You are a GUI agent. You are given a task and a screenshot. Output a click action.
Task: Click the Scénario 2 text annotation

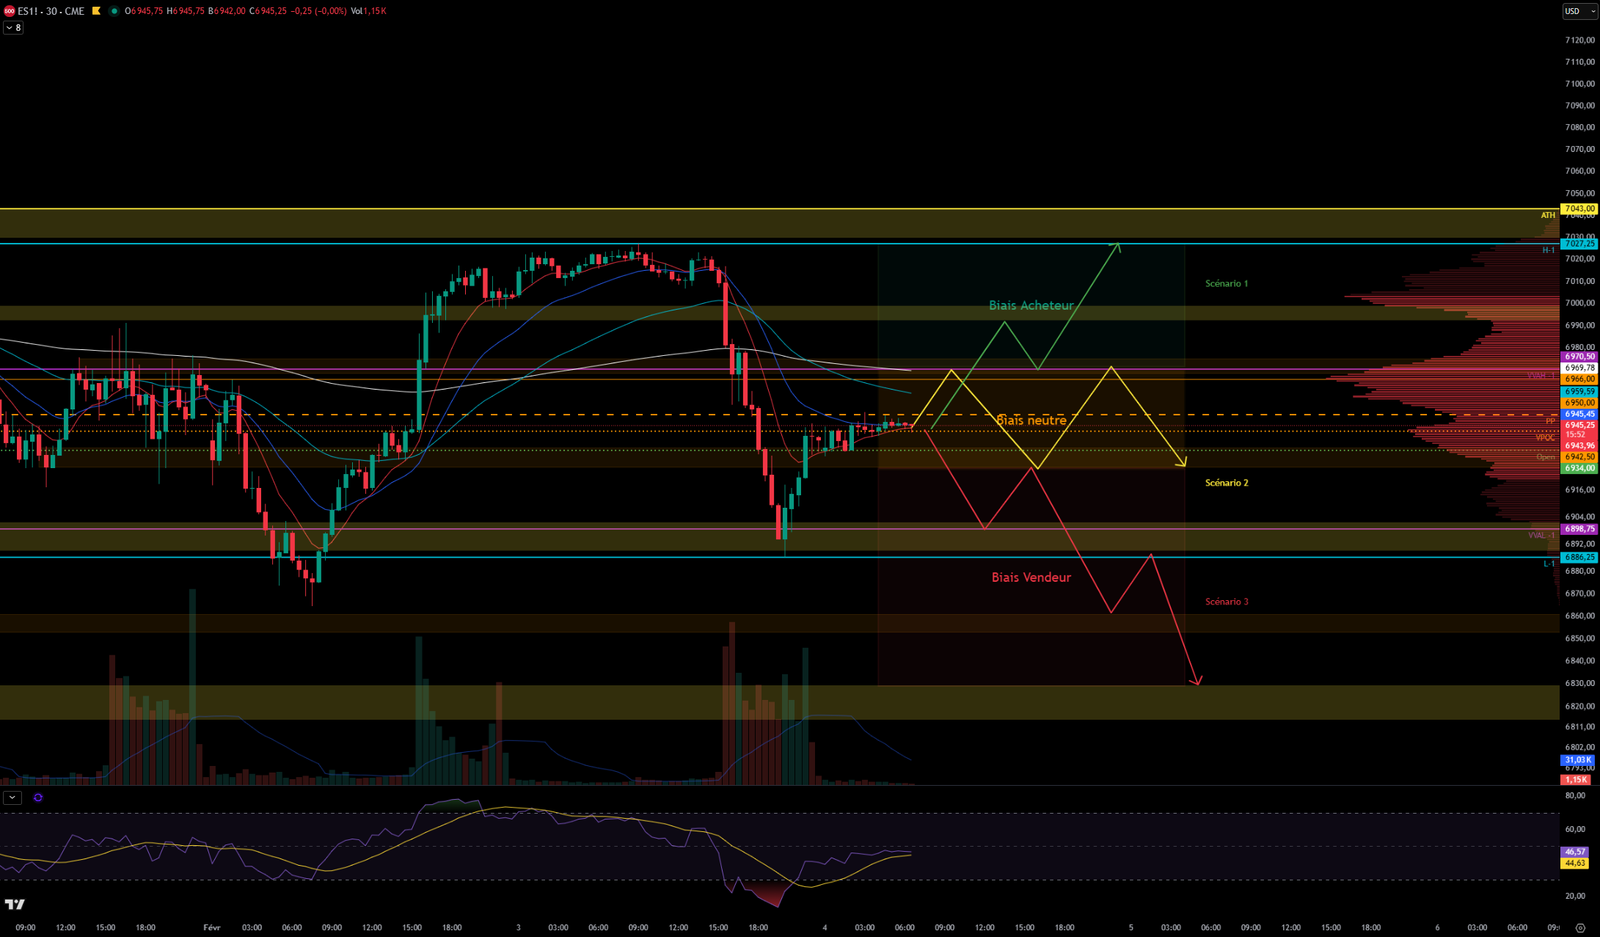click(1226, 483)
